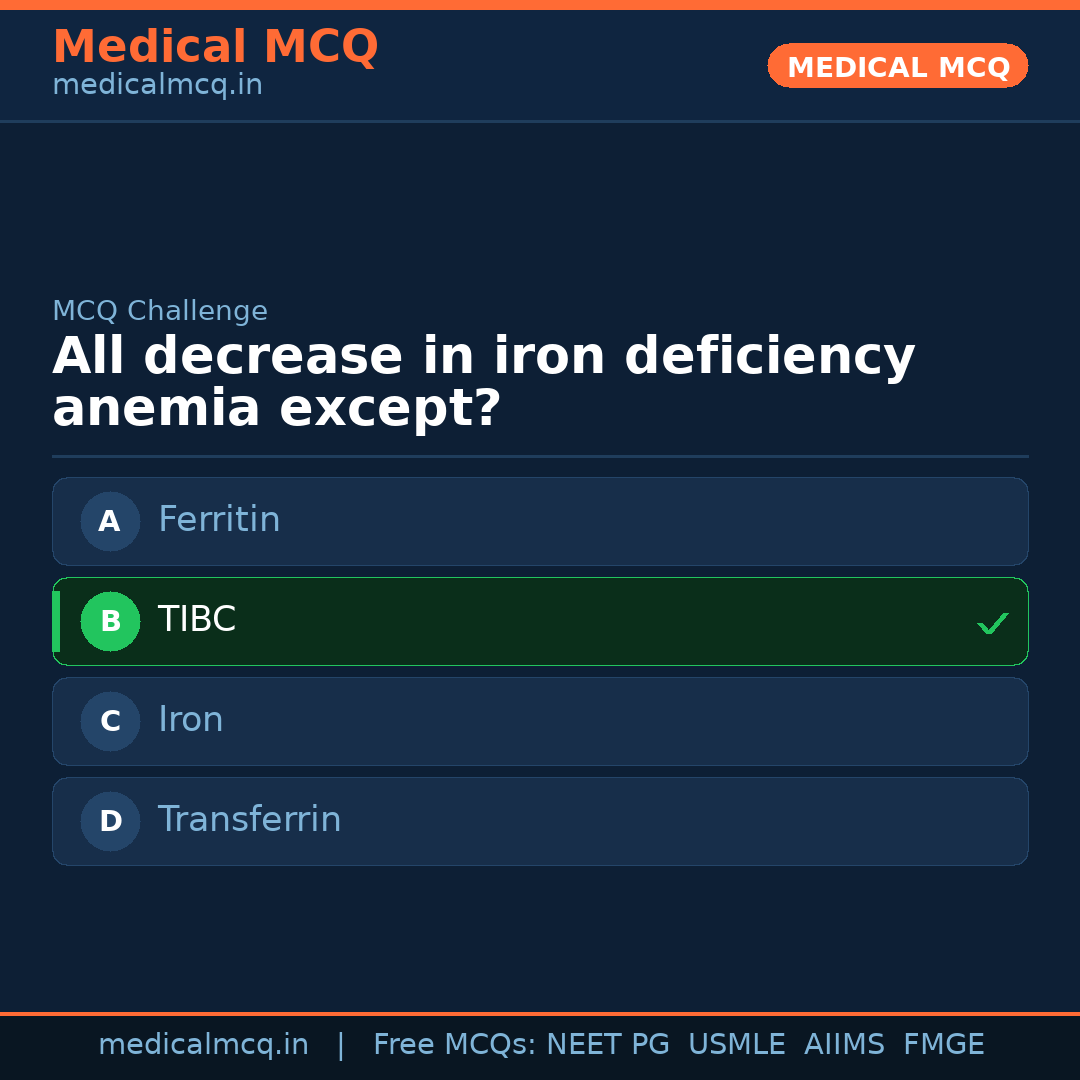Click NEET PG in the footer
The width and height of the screenshot is (1080, 1080).
608,1045
